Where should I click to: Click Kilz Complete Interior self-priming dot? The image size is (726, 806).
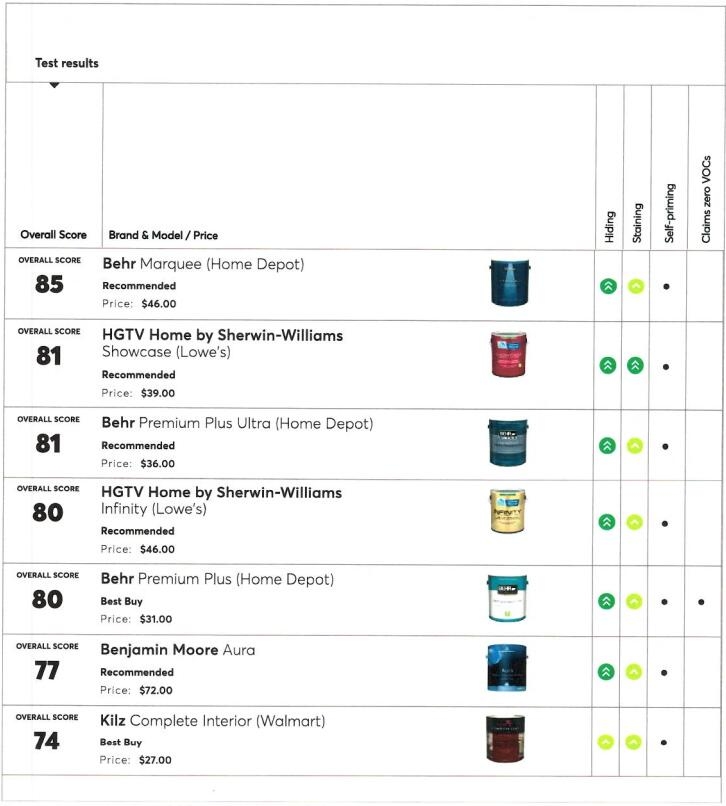665,743
